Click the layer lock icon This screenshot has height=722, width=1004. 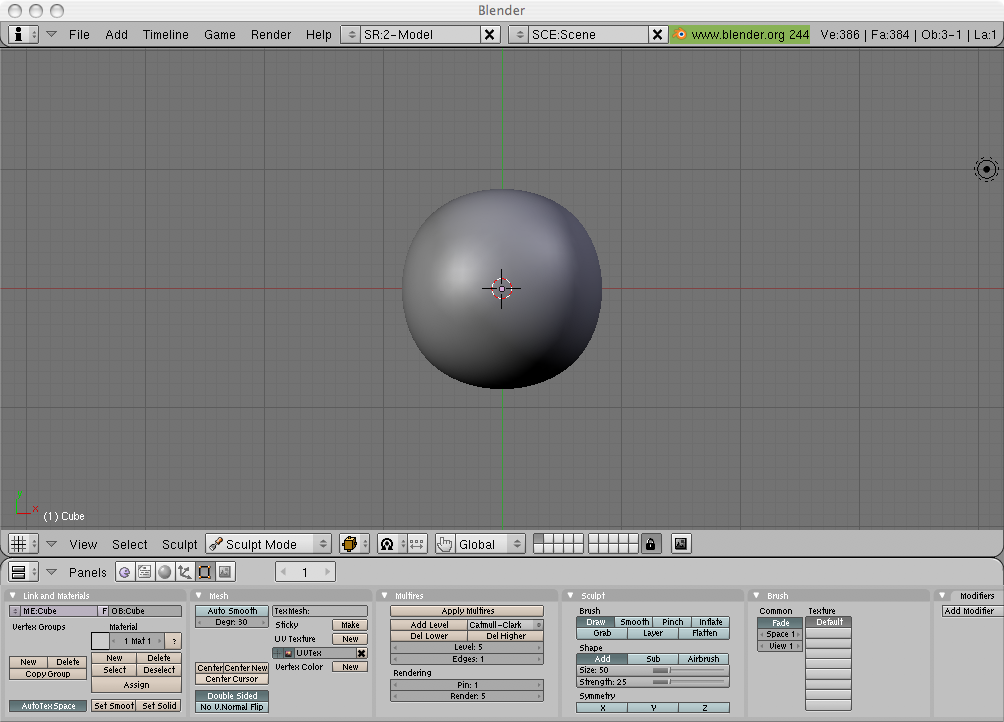(x=651, y=544)
